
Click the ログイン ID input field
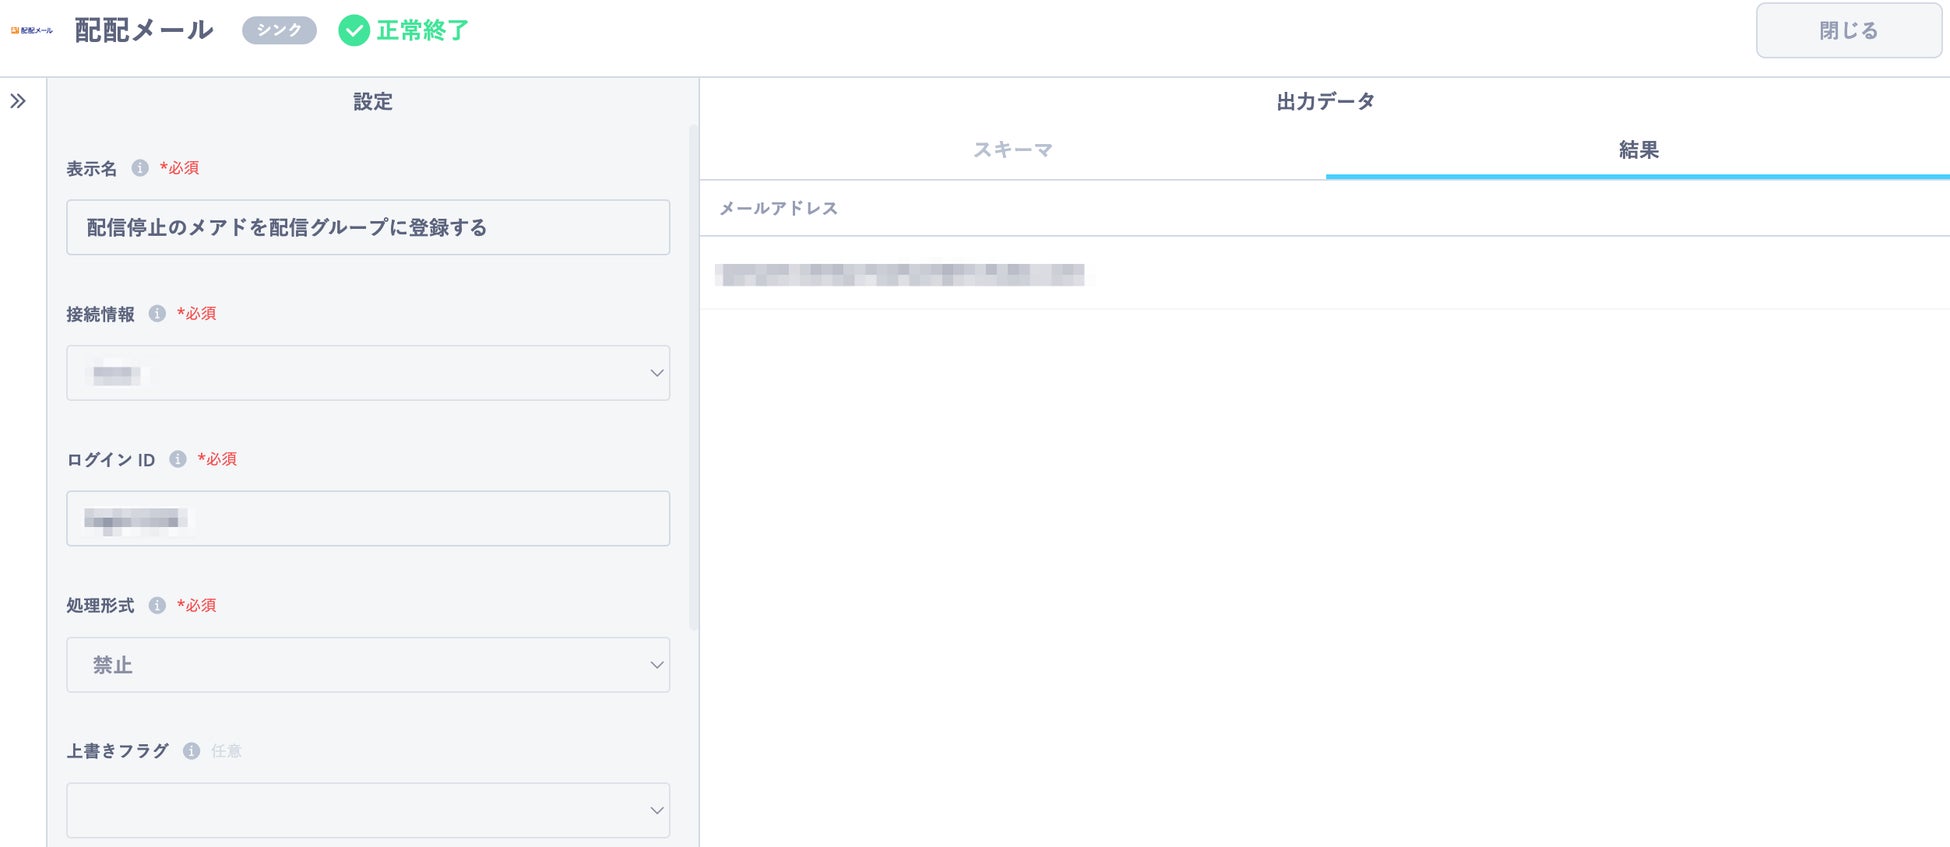click(x=368, y=518)
